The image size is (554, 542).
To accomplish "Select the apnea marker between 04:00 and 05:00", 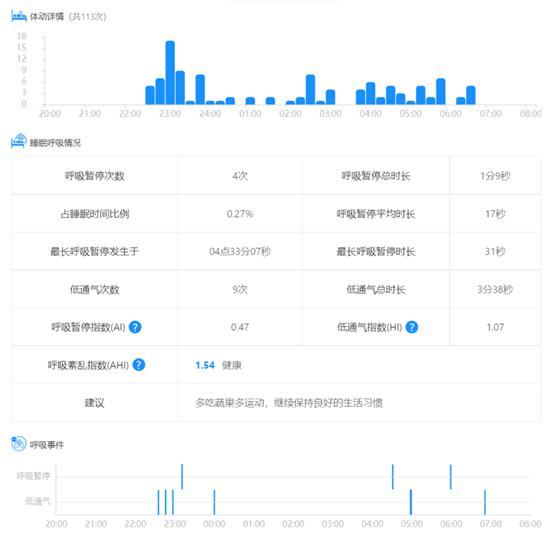I will click(x=393, y=477).
